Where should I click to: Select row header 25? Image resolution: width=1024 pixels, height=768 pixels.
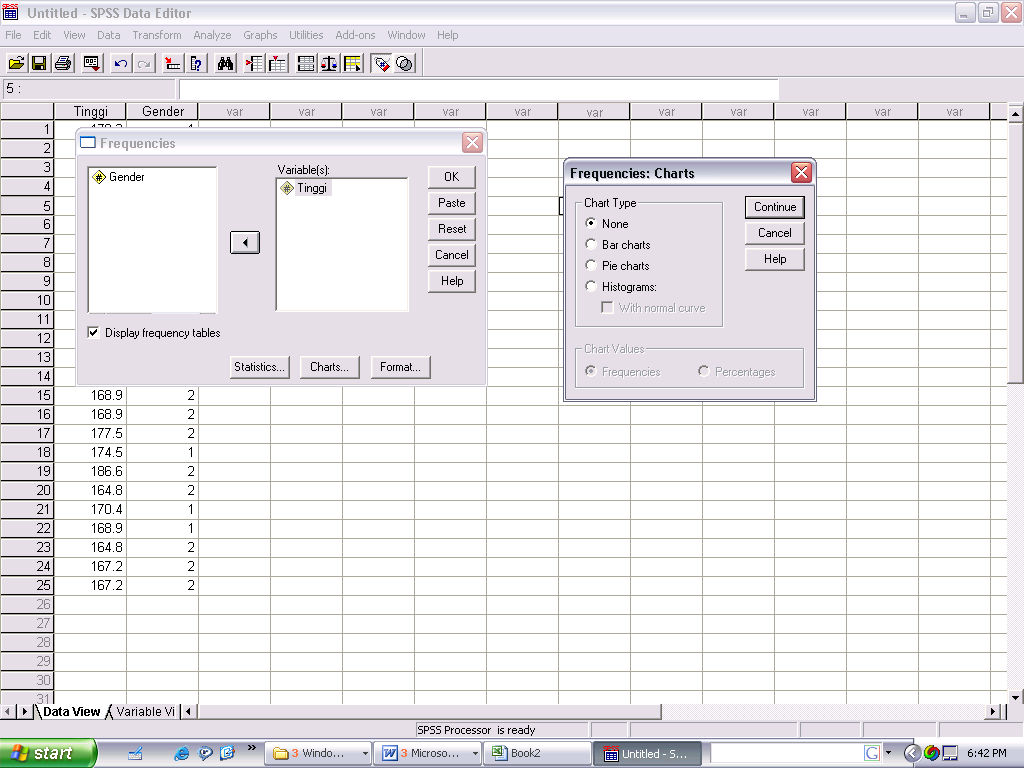(x=27, y=586)
